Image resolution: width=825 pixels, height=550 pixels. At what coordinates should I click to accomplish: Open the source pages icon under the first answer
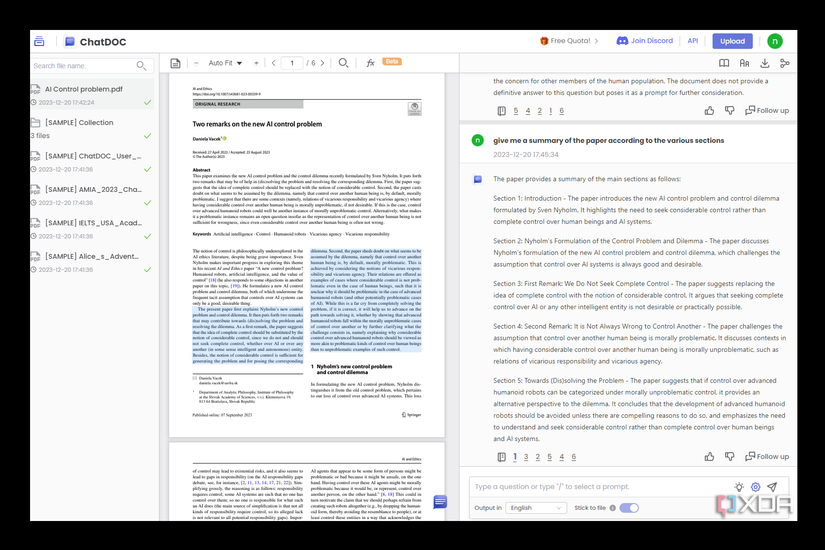501,111
